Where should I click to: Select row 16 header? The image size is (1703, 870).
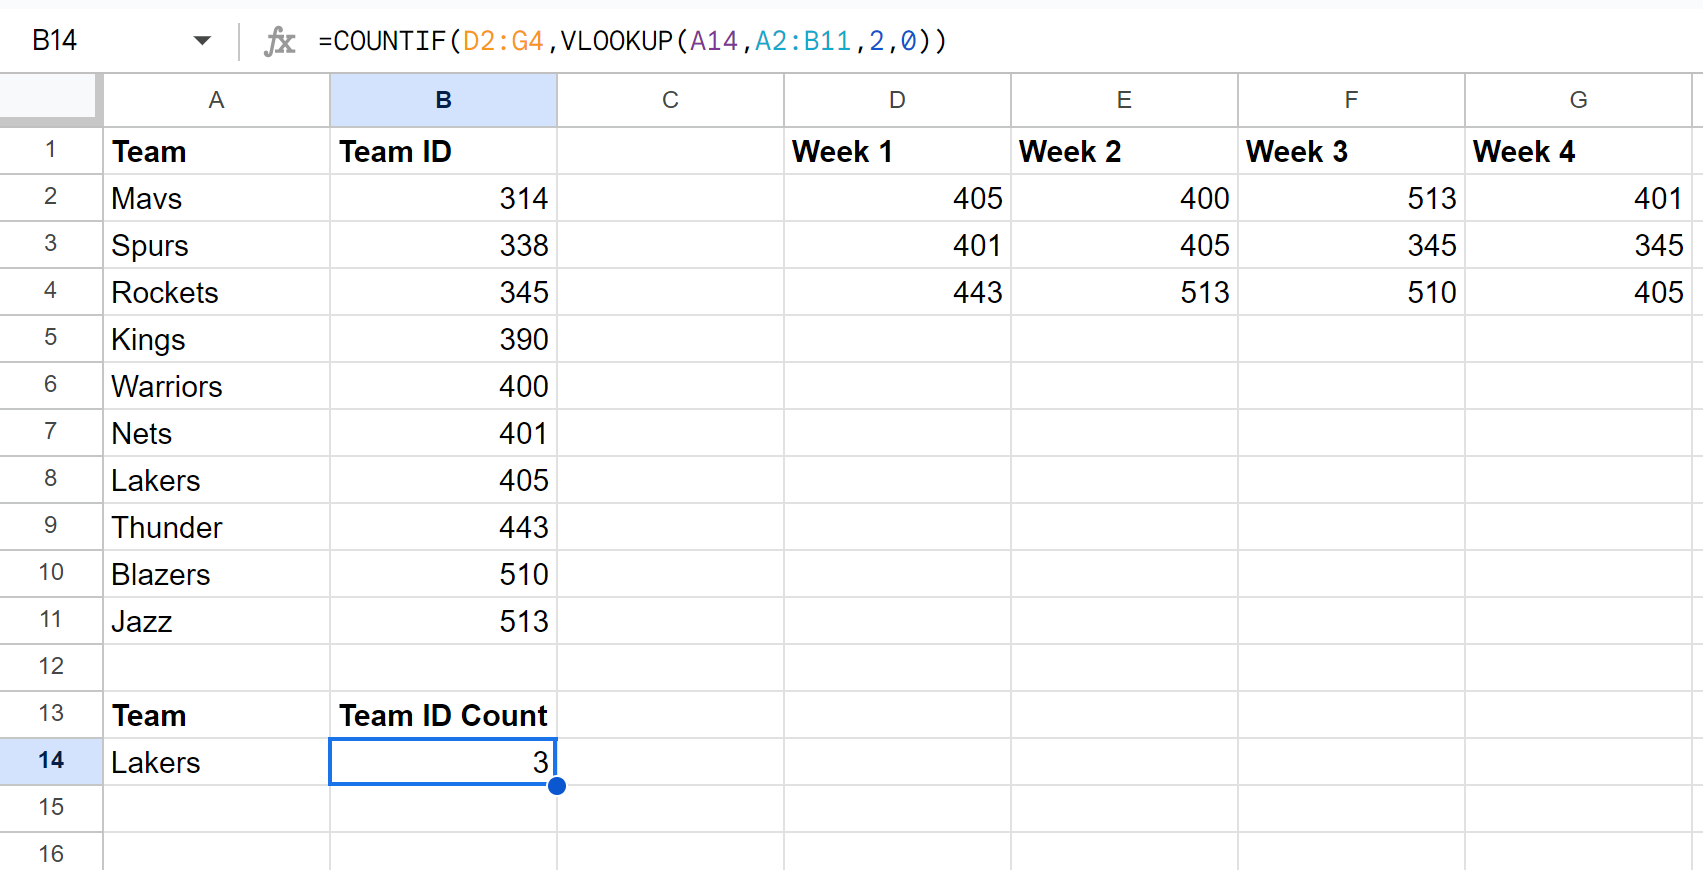coord(51,853)
